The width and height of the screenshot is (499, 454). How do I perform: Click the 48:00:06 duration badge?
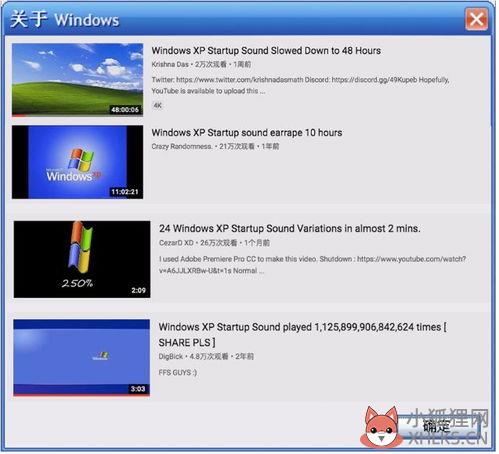click(x=125, y=110)
